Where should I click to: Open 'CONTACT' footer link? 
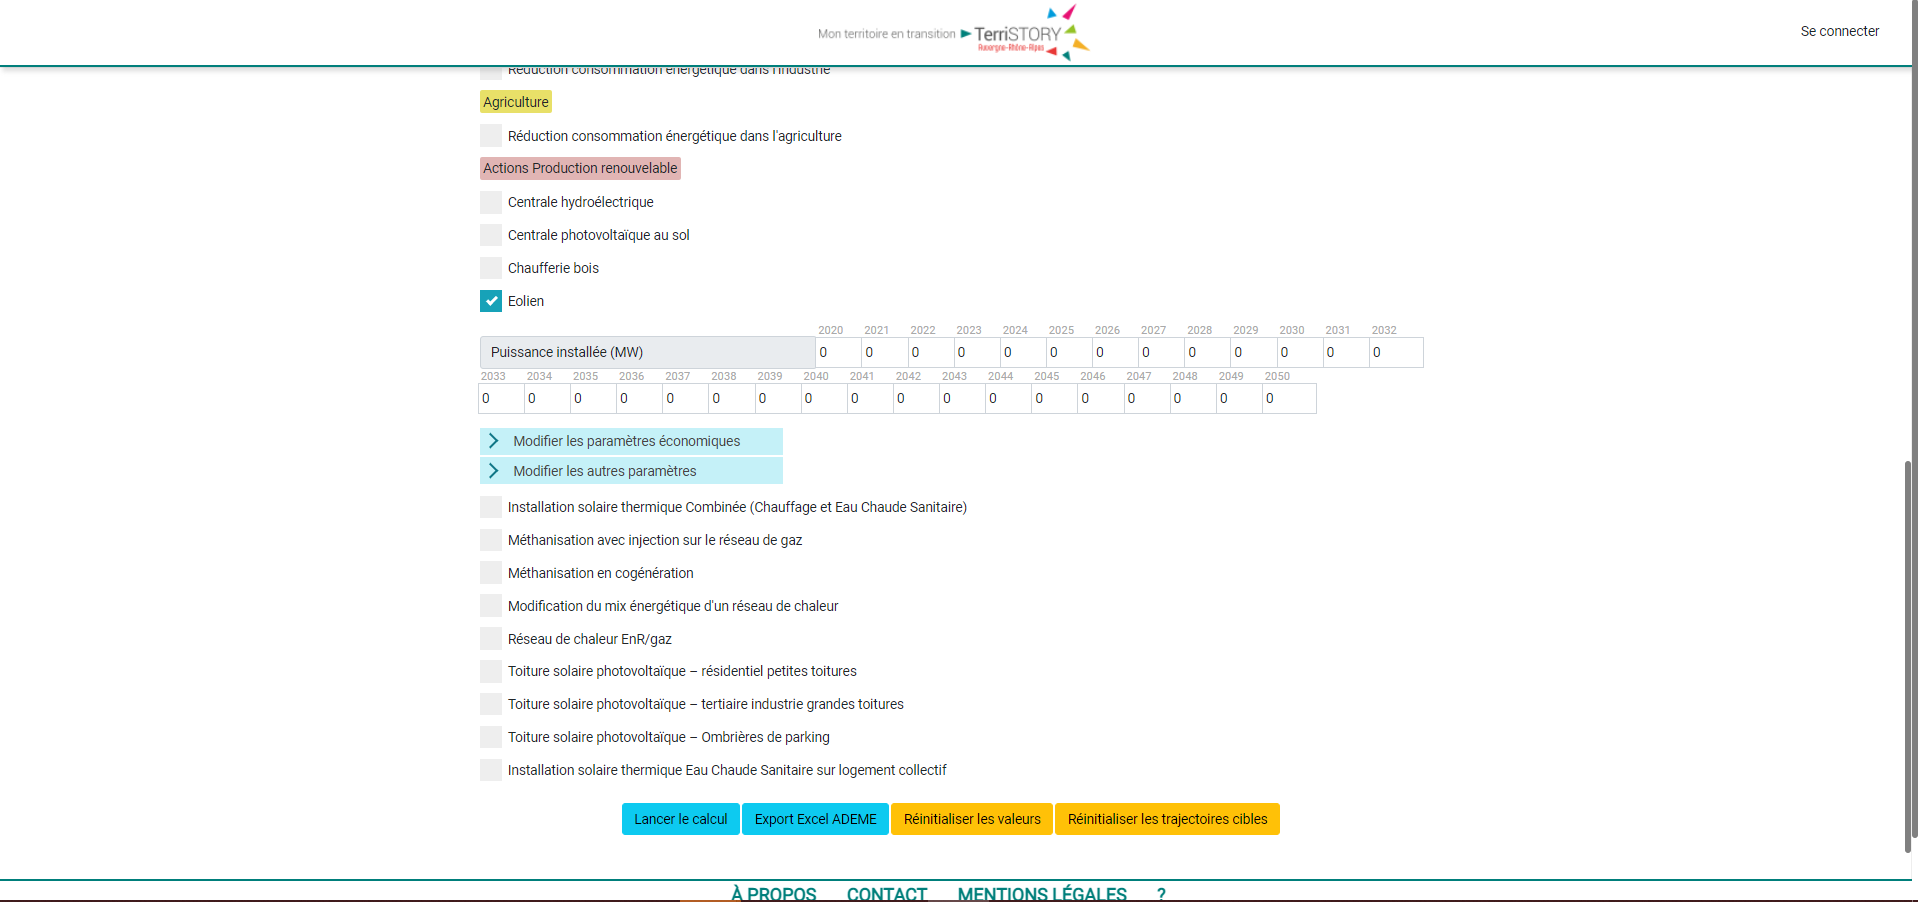click(x=887, y=893)
